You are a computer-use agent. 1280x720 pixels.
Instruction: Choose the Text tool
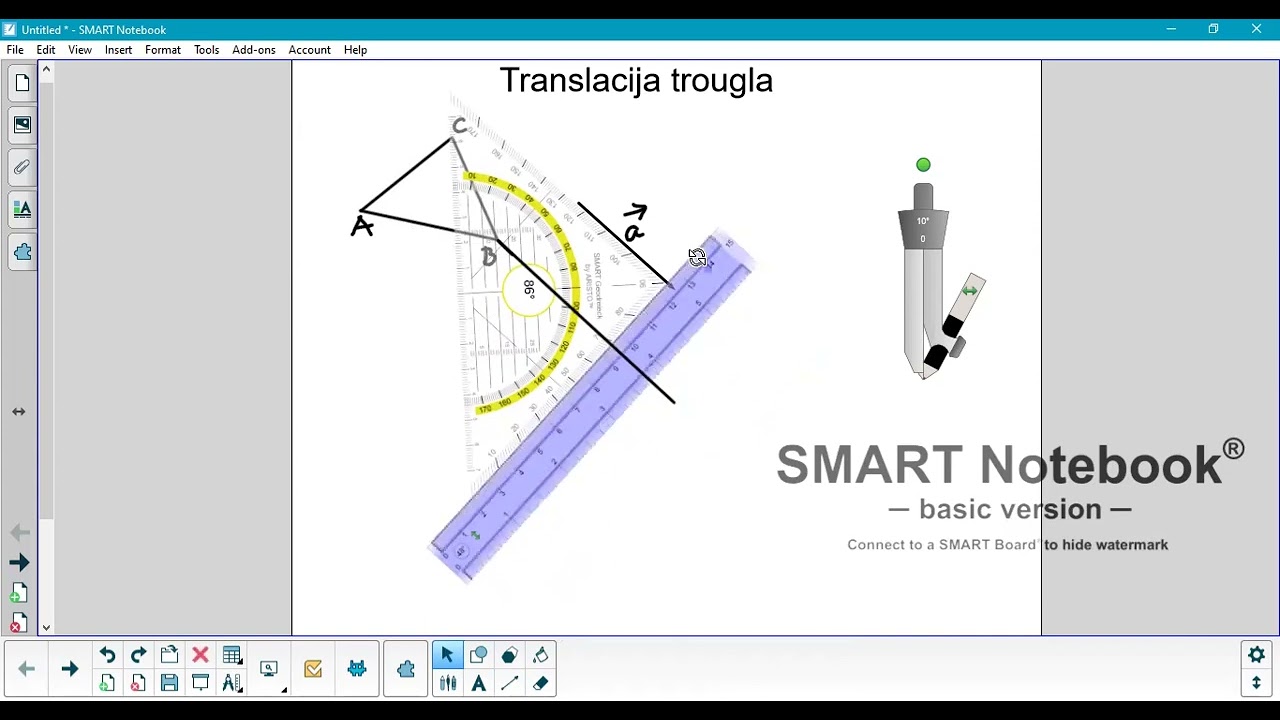[478, 683]
